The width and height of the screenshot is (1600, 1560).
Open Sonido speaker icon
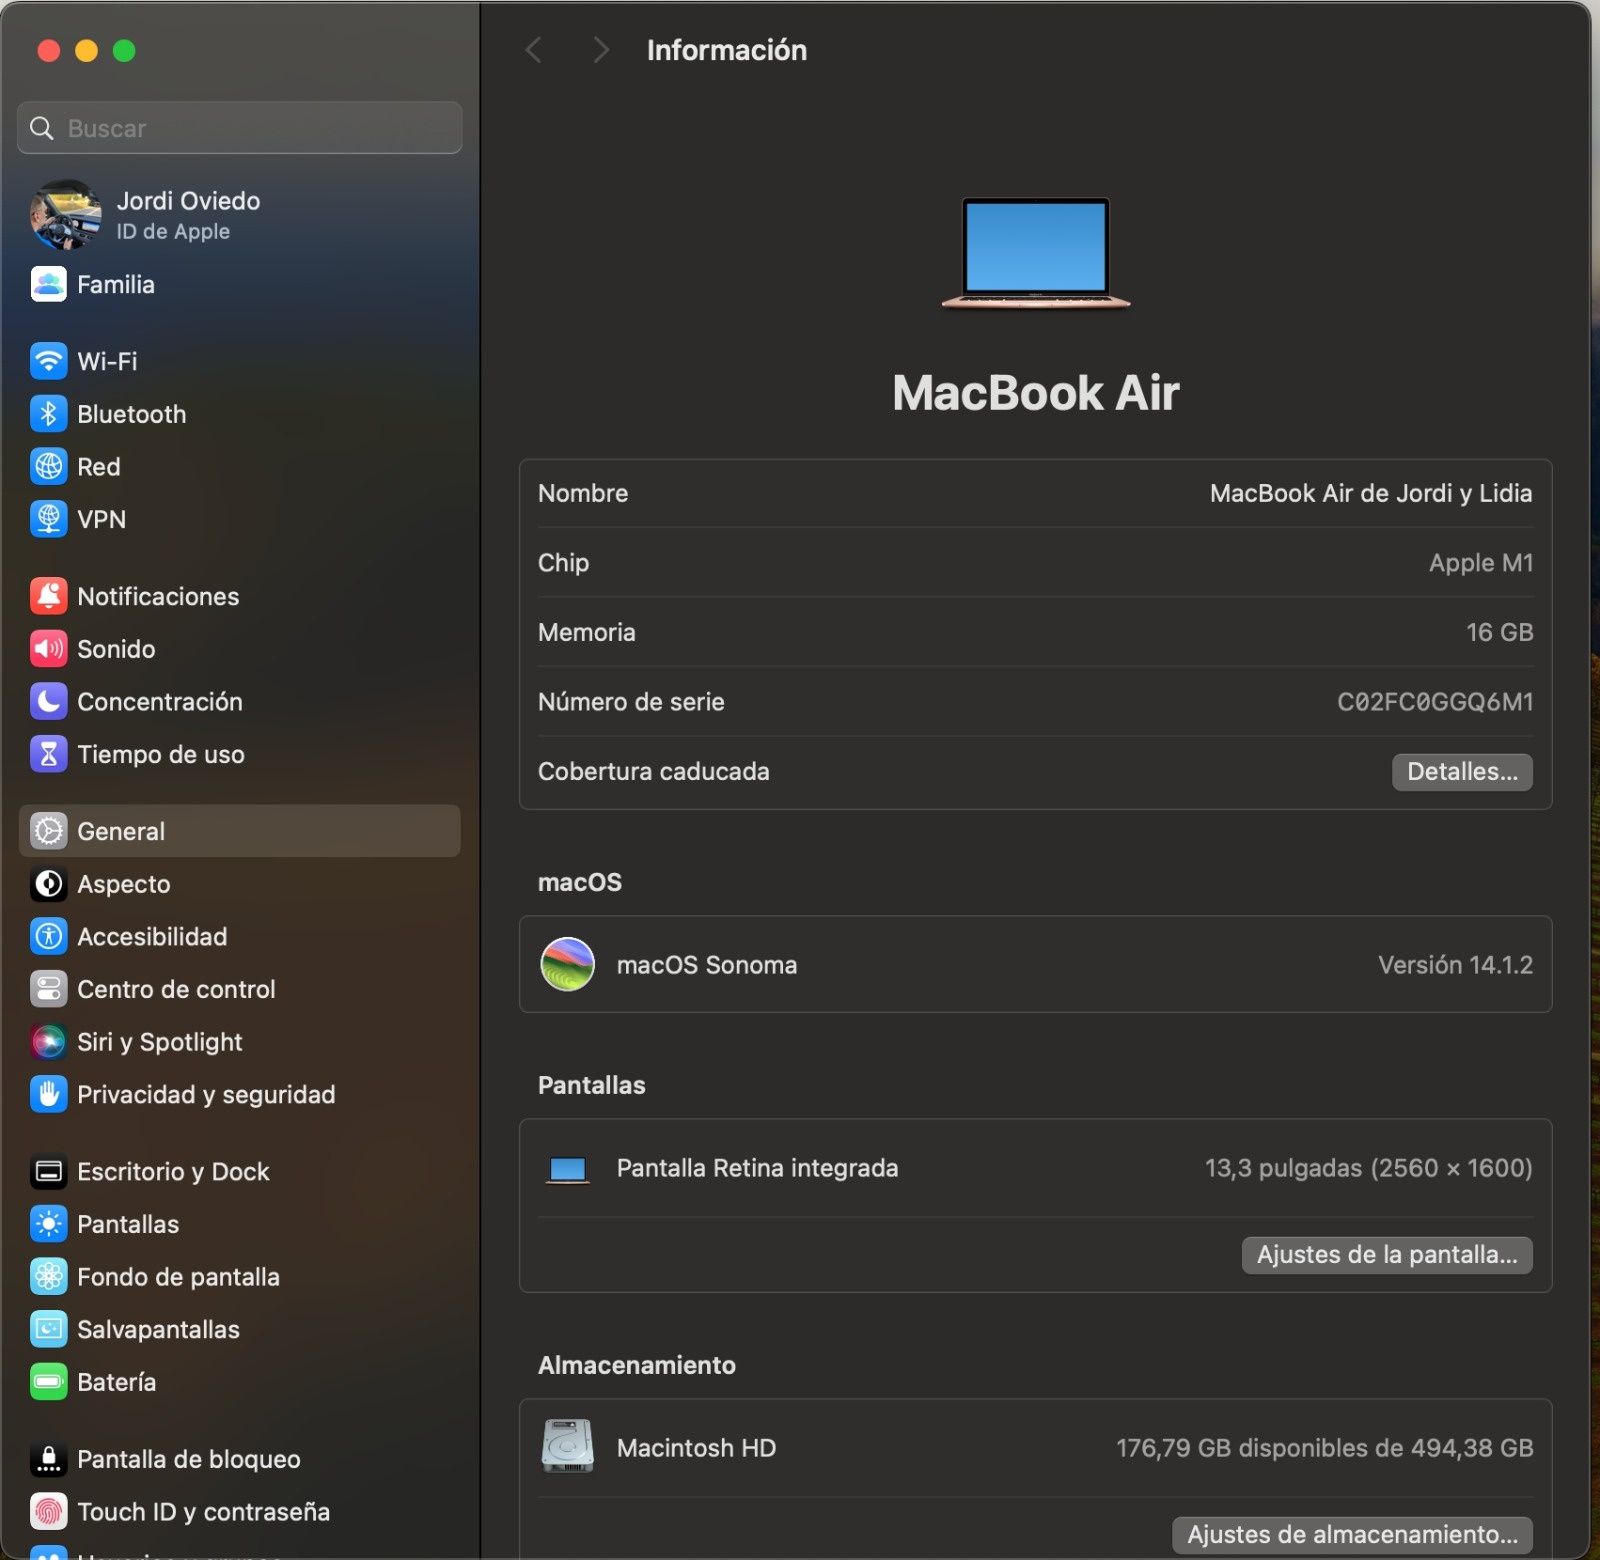[x=48, y=649]
